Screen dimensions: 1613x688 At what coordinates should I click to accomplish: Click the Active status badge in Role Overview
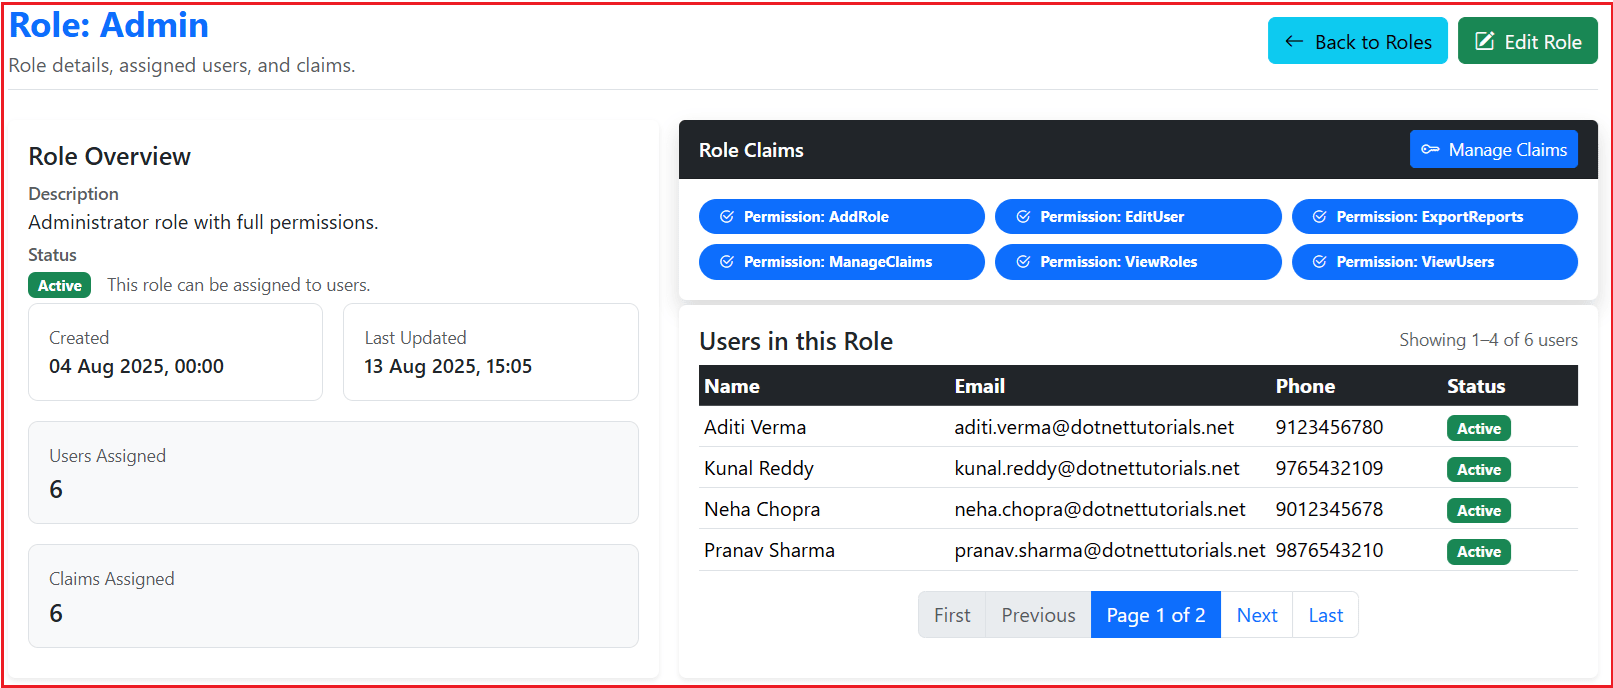[x=59, y=285]
